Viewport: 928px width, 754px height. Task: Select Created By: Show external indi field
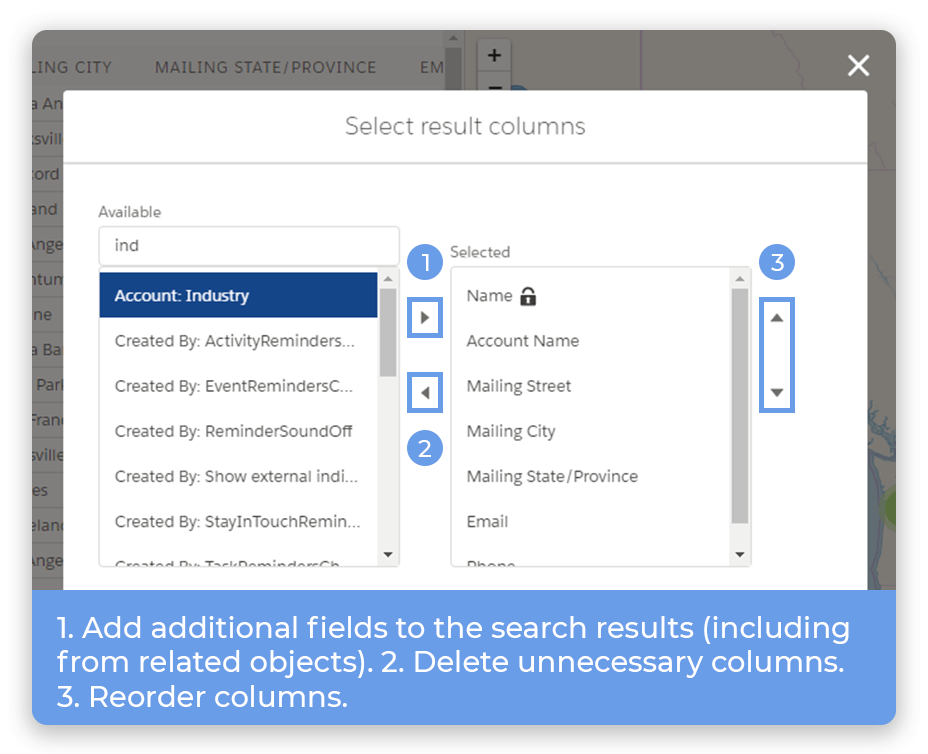pyautogui.click(x=238, y=476)
